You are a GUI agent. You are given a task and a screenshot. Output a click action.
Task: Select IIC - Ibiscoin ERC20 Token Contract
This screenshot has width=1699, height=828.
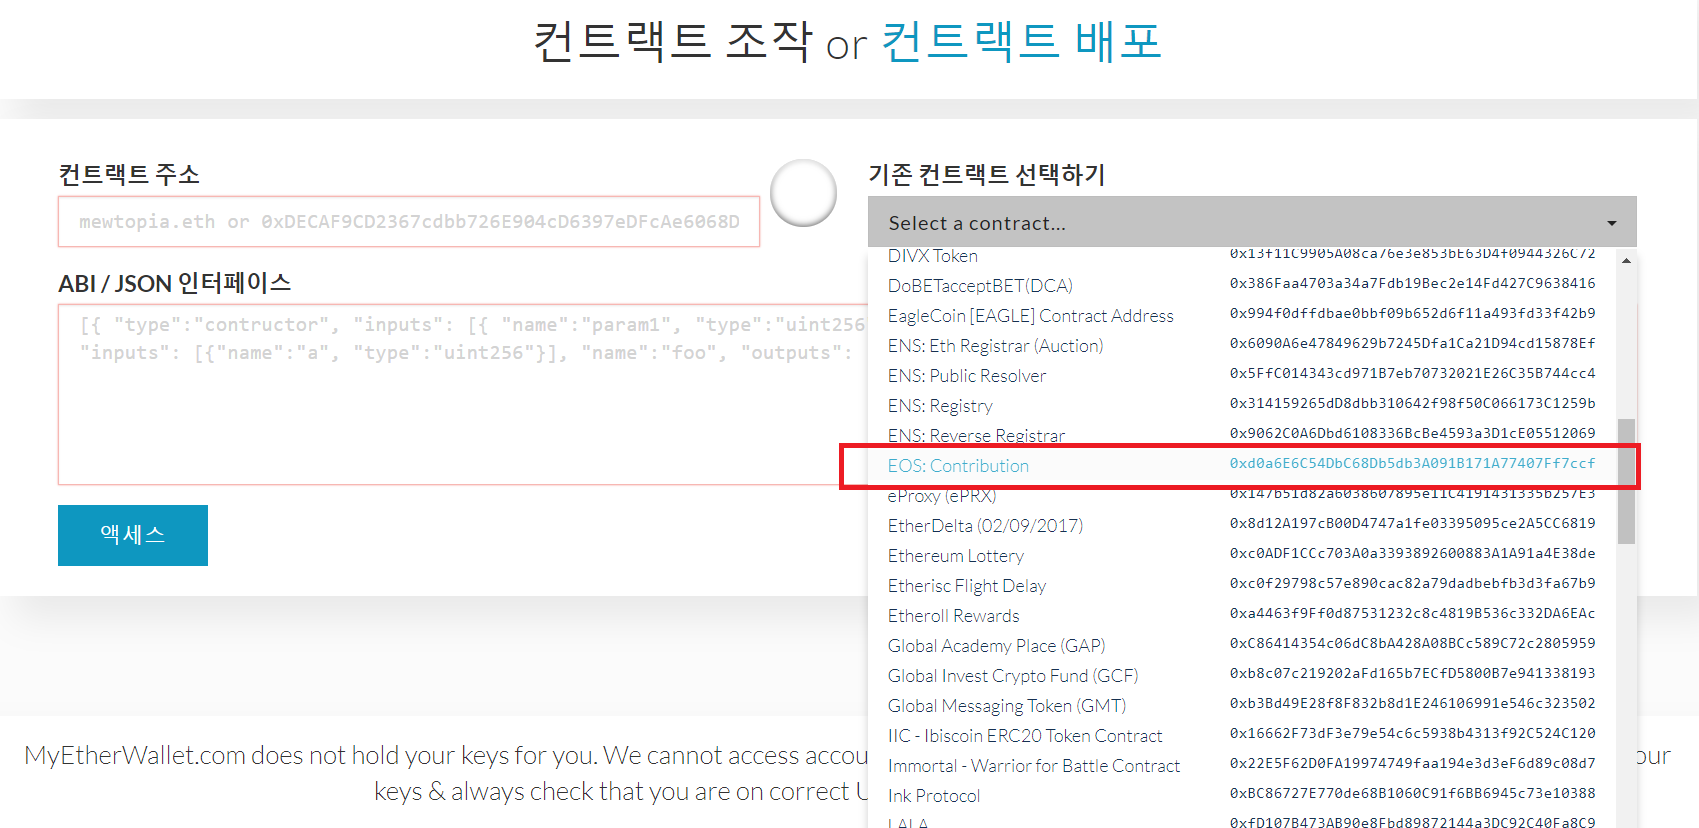point(1243,735)
